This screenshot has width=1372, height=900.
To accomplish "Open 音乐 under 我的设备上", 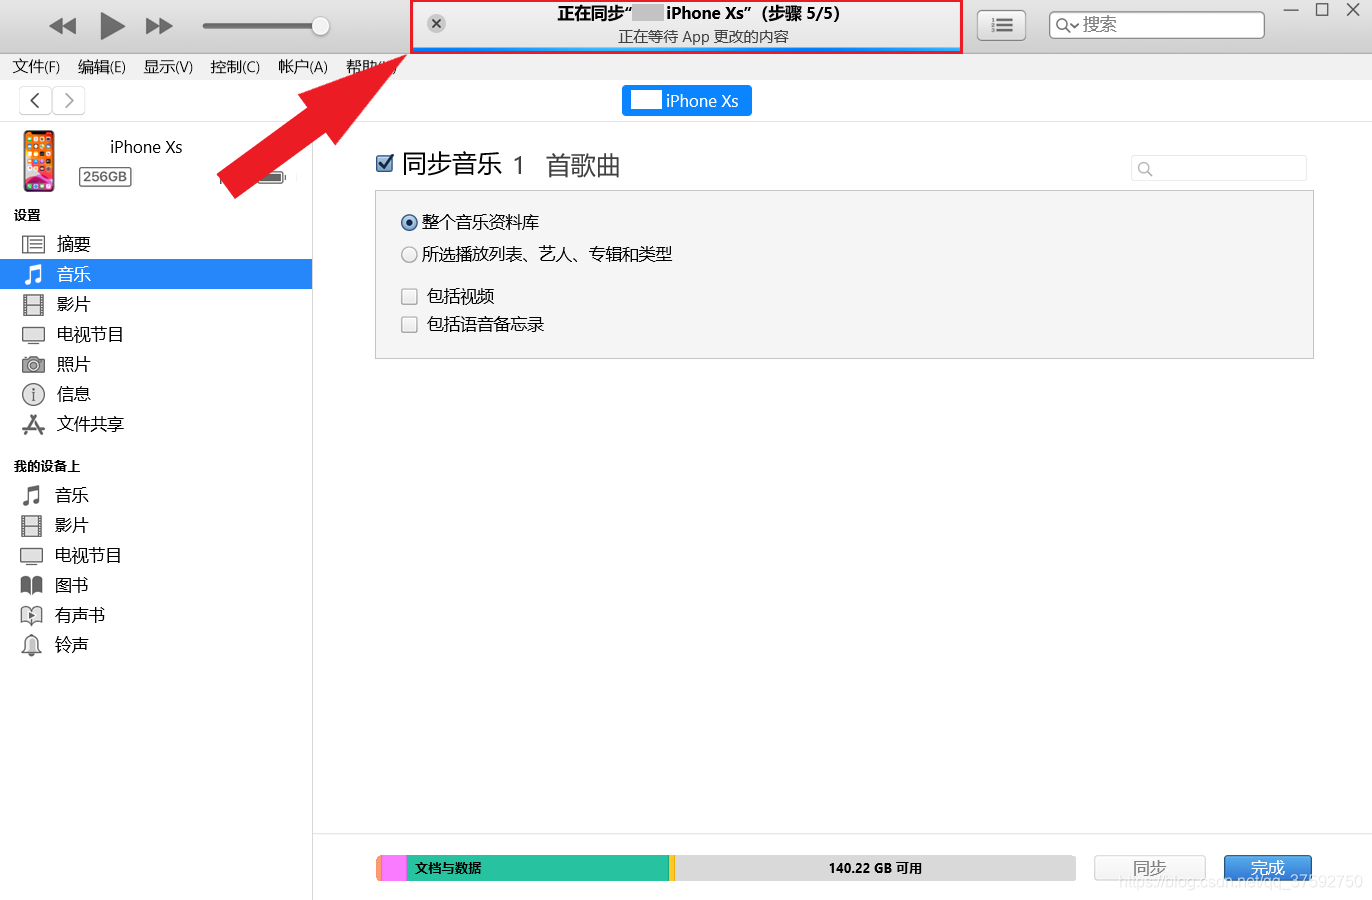I will 156,495.
